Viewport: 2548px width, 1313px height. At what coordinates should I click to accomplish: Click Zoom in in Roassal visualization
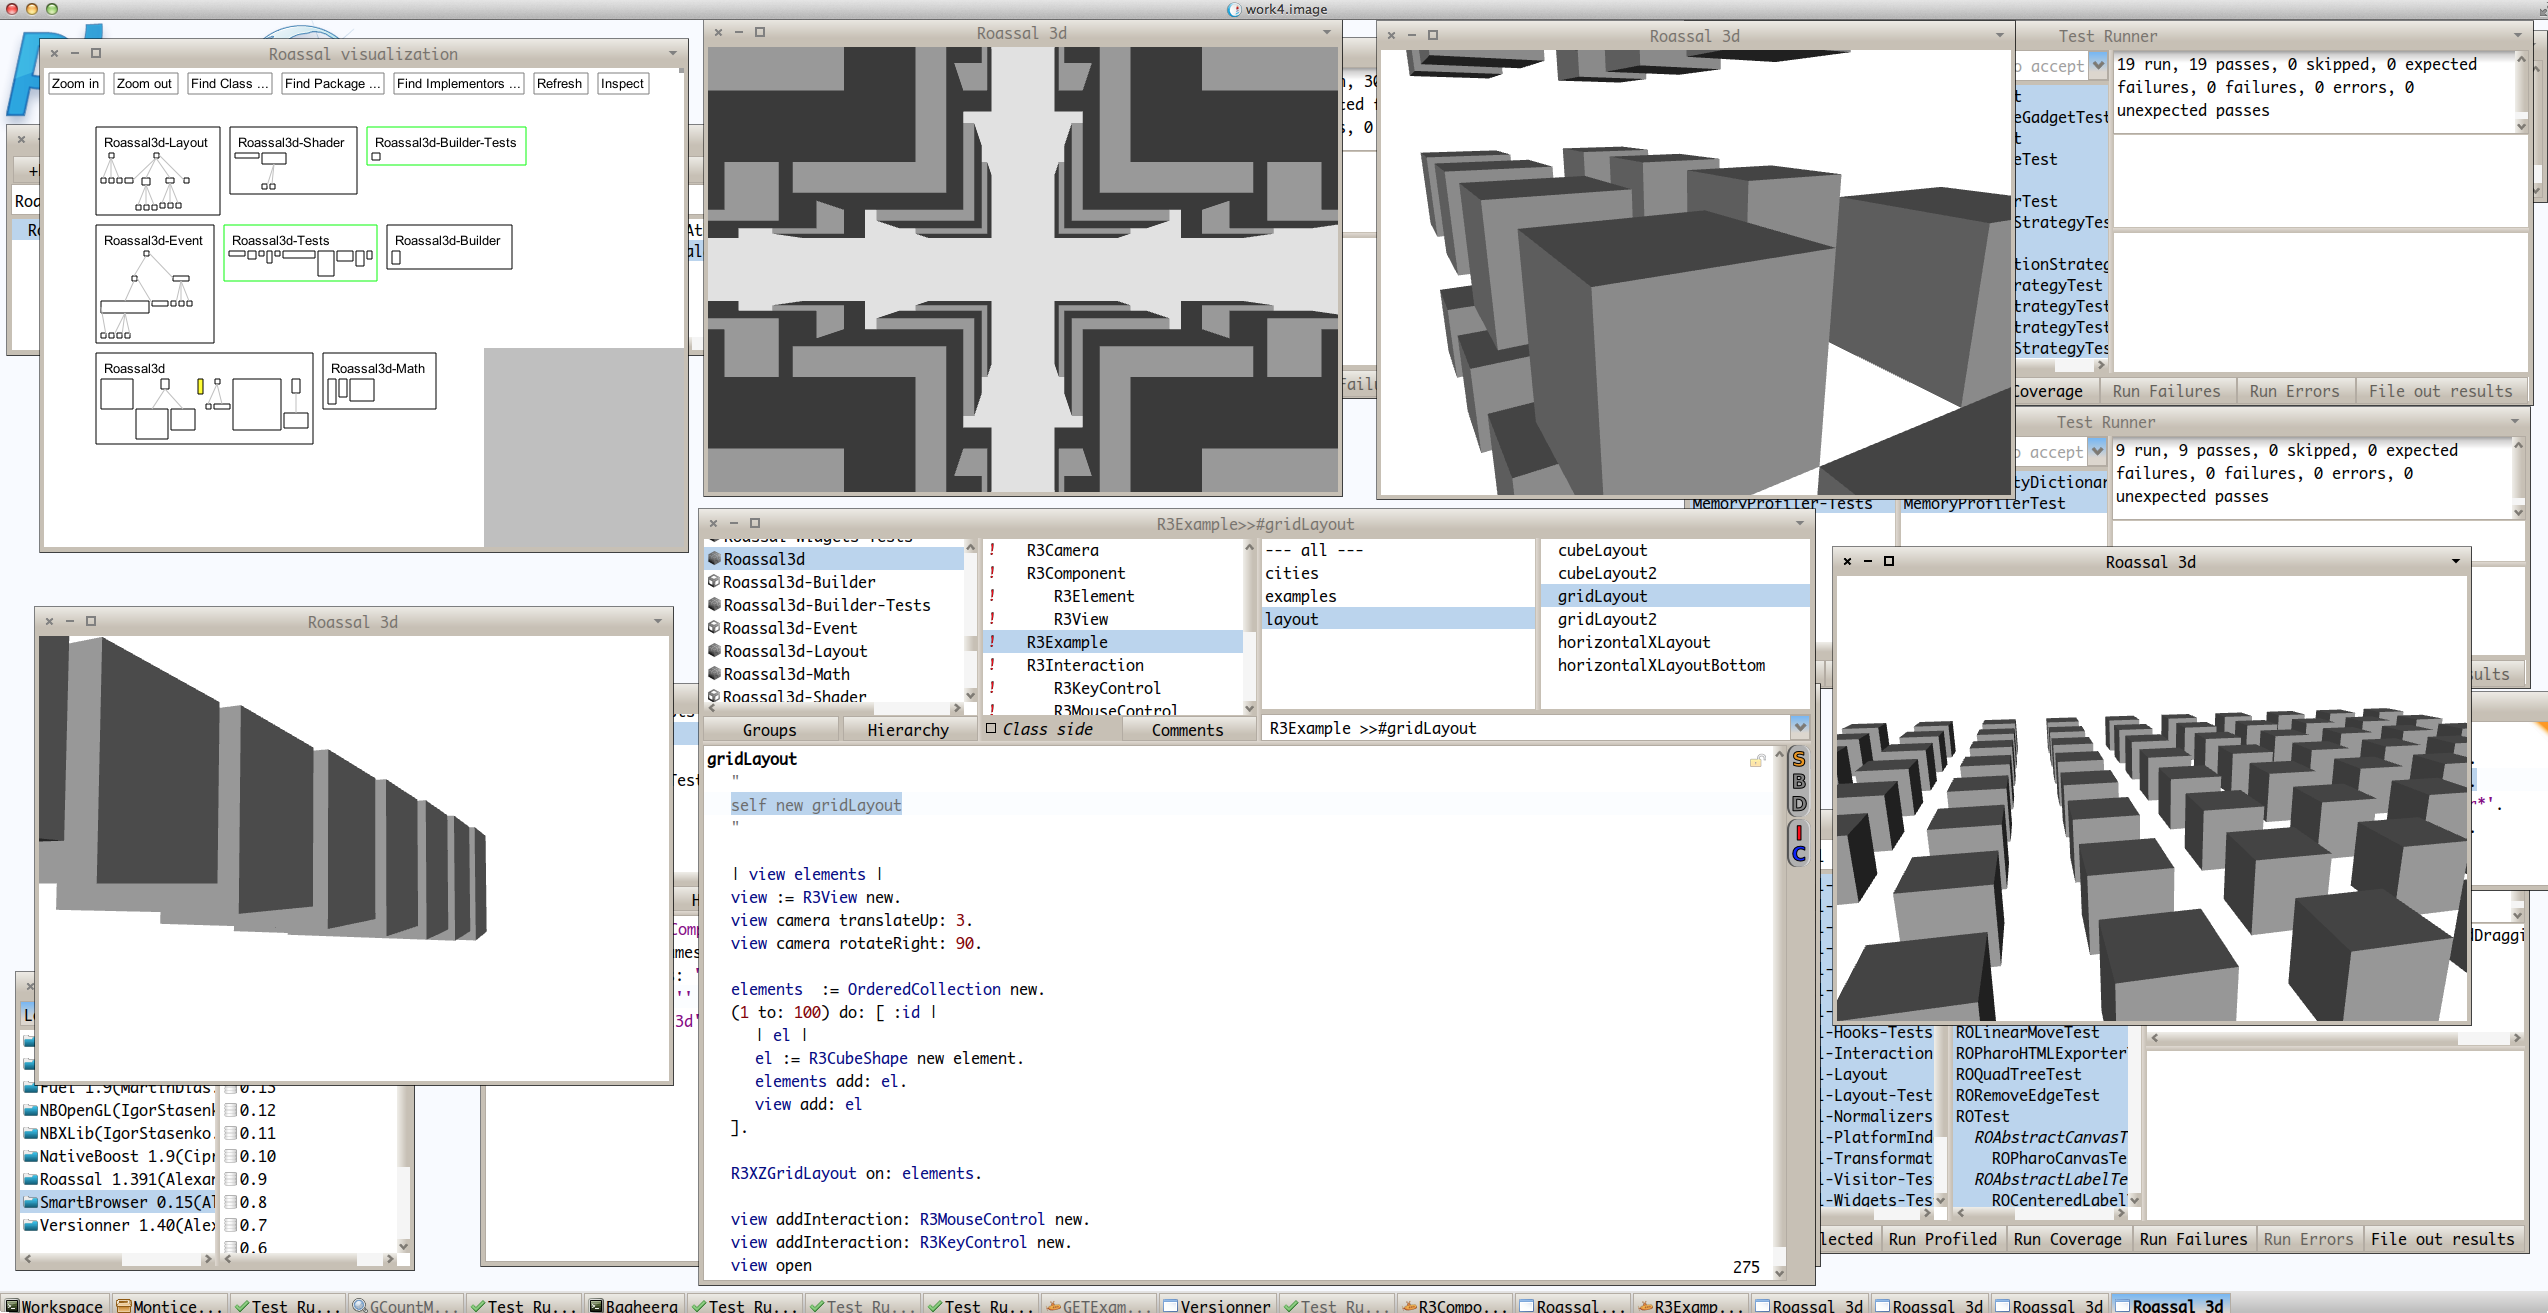point(75,84)
